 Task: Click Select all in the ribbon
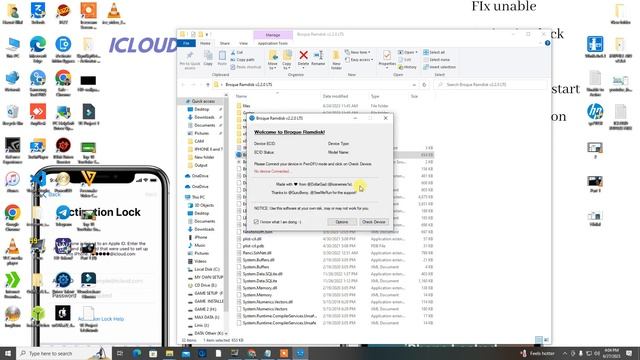pos(434,52)
